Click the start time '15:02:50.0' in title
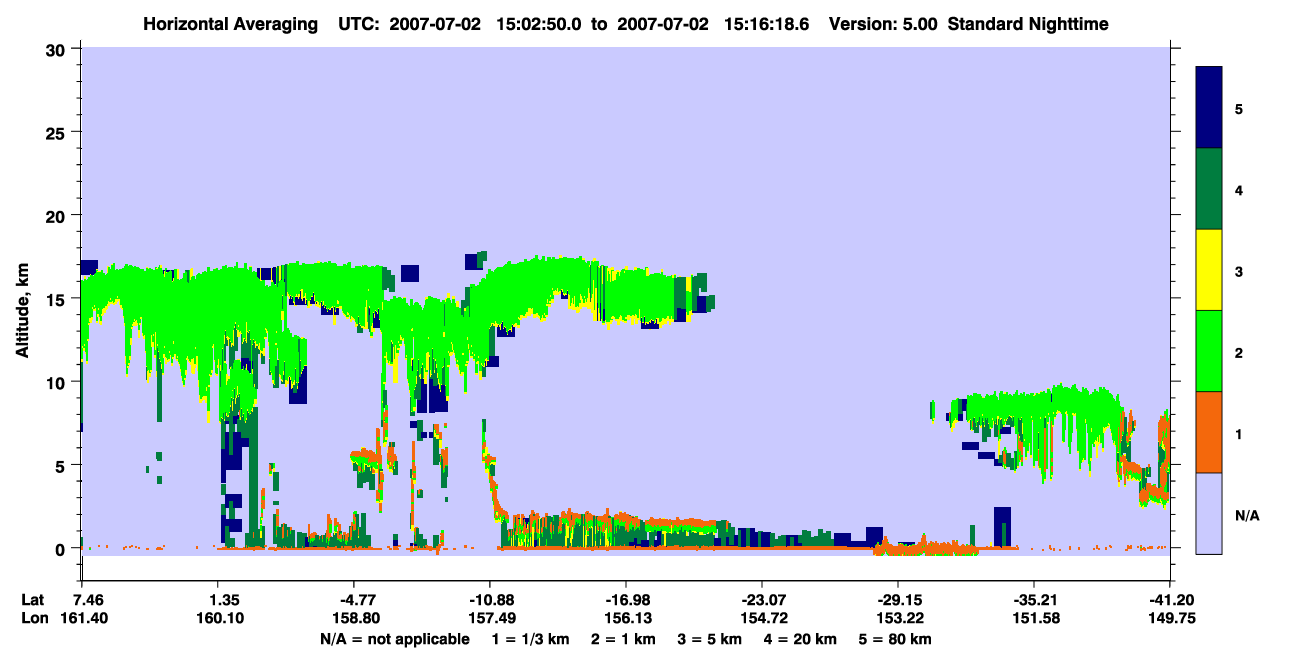The width and height of the screenshot is (1300, 667). pyautogui.click(x=538, y=24)
